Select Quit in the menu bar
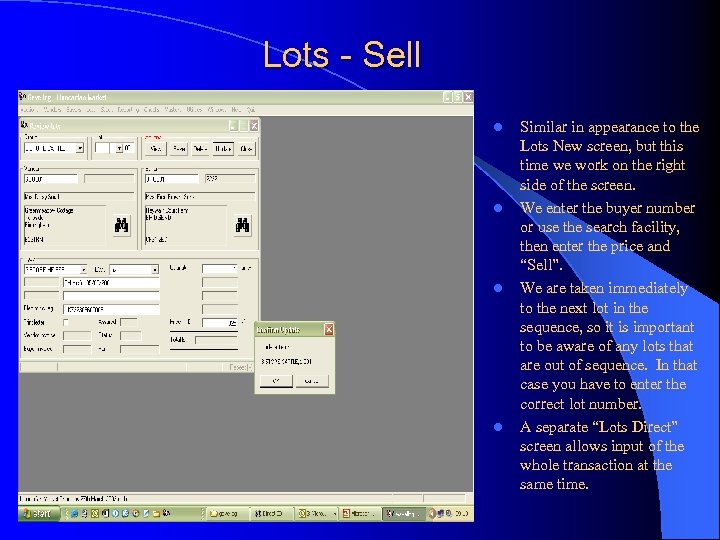The width and height of the screenshot is (720, 540). (x=250, y=110)
